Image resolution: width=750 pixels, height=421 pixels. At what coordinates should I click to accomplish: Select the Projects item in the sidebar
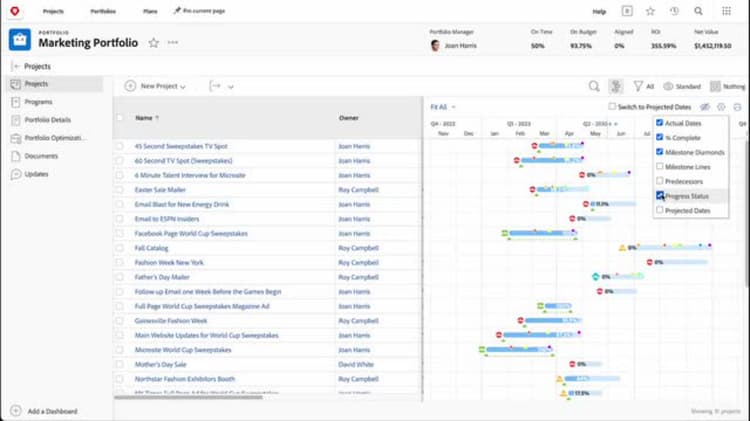tap(56, 84)
